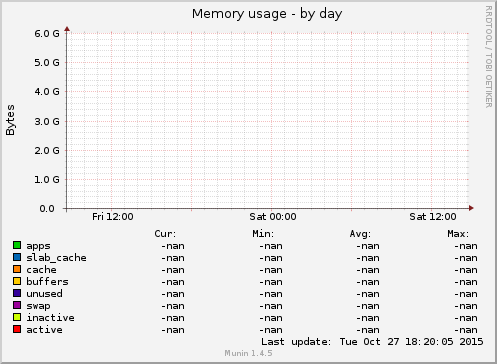Click the blue slab_cache legend swatch
Image resolution: width=497 pixels, height=364 pixels.
(x=17, y=257)
